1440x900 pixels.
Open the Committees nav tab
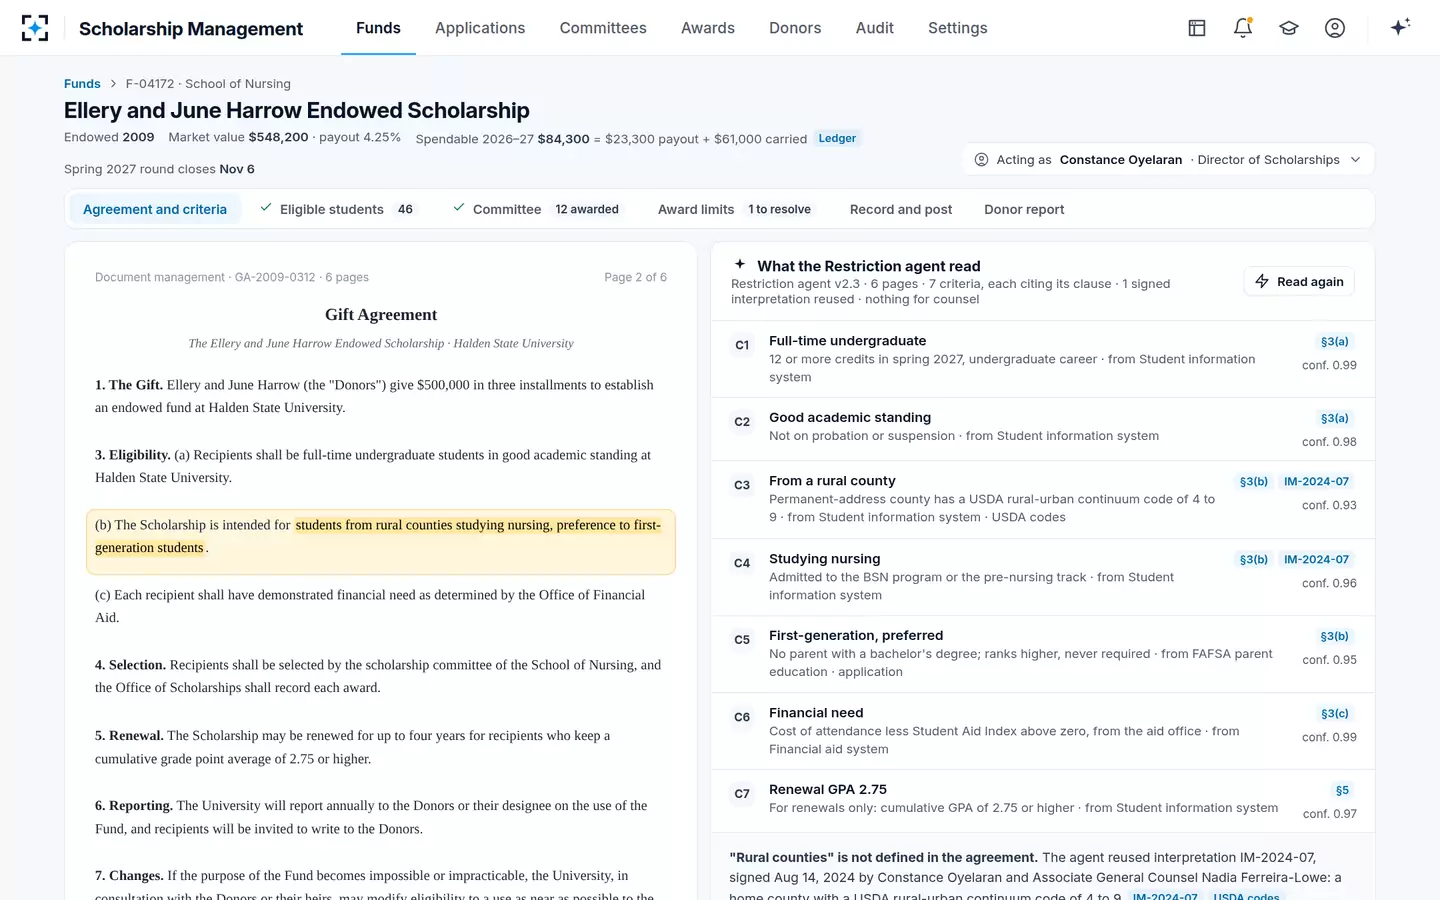click(603, 28)
